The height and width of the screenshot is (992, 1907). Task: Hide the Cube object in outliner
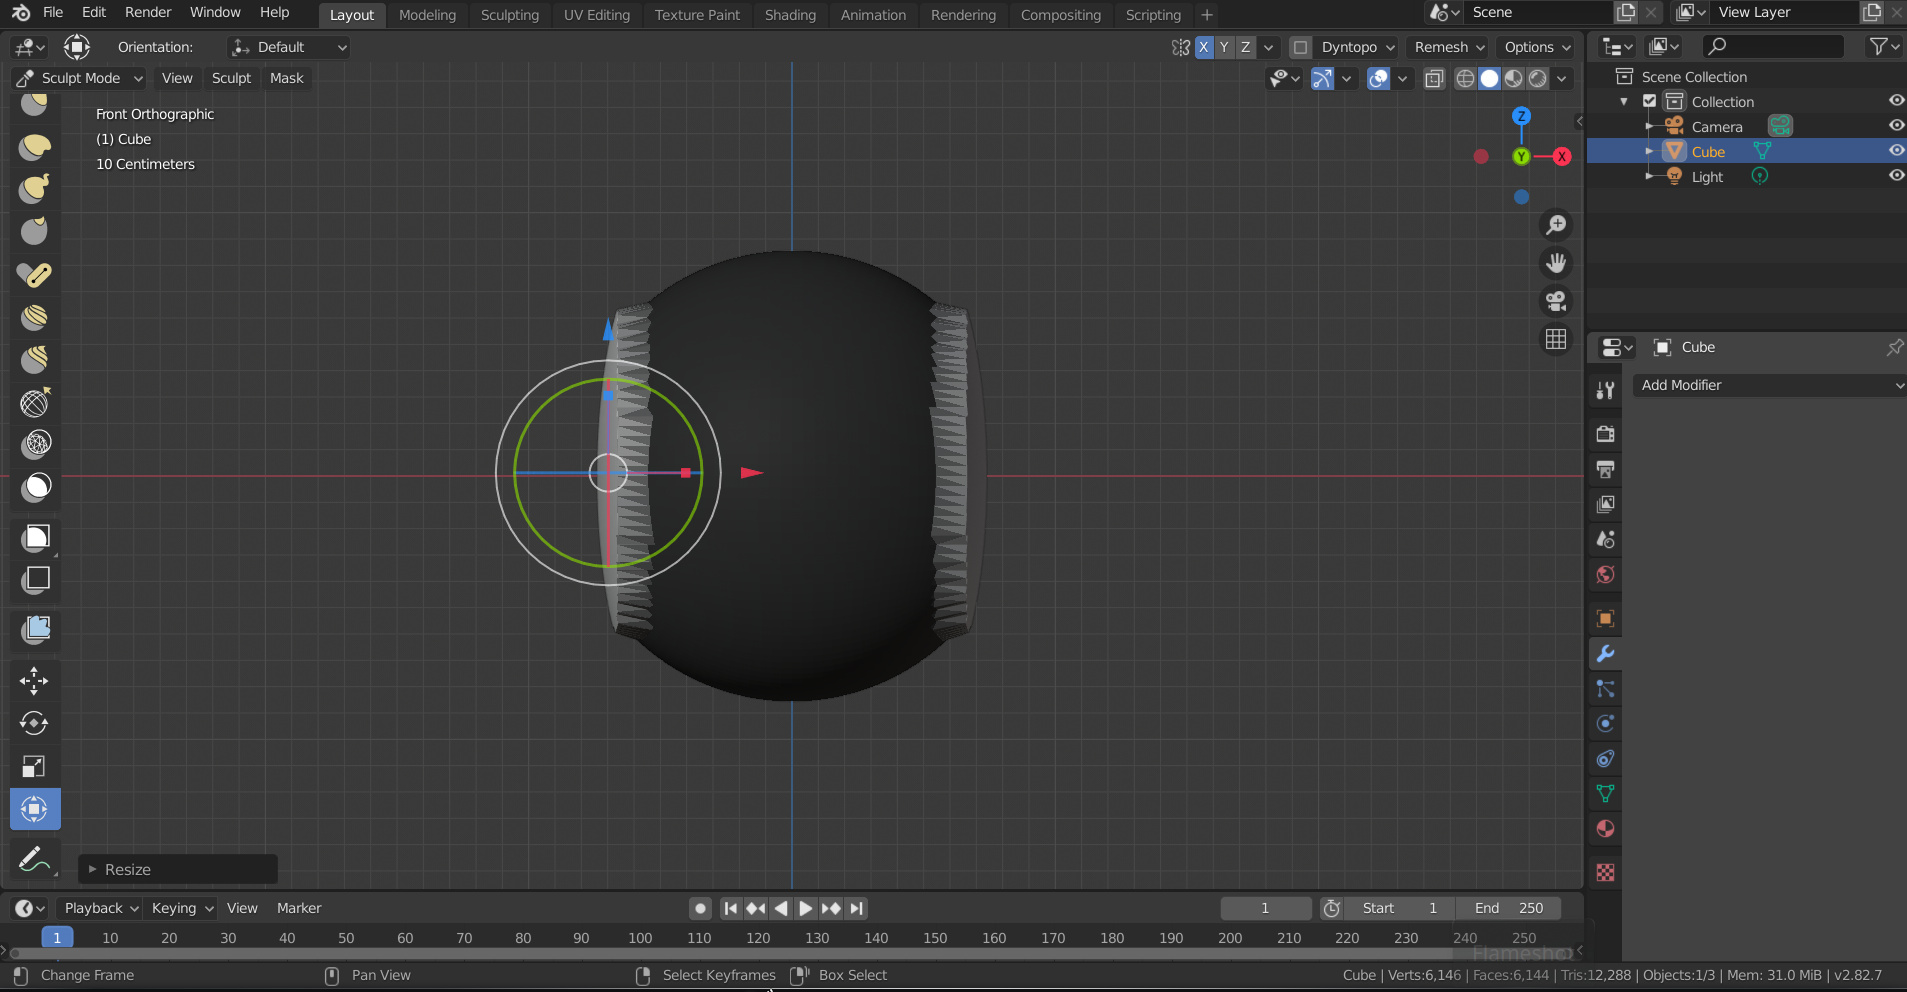tap(1895, 151)
